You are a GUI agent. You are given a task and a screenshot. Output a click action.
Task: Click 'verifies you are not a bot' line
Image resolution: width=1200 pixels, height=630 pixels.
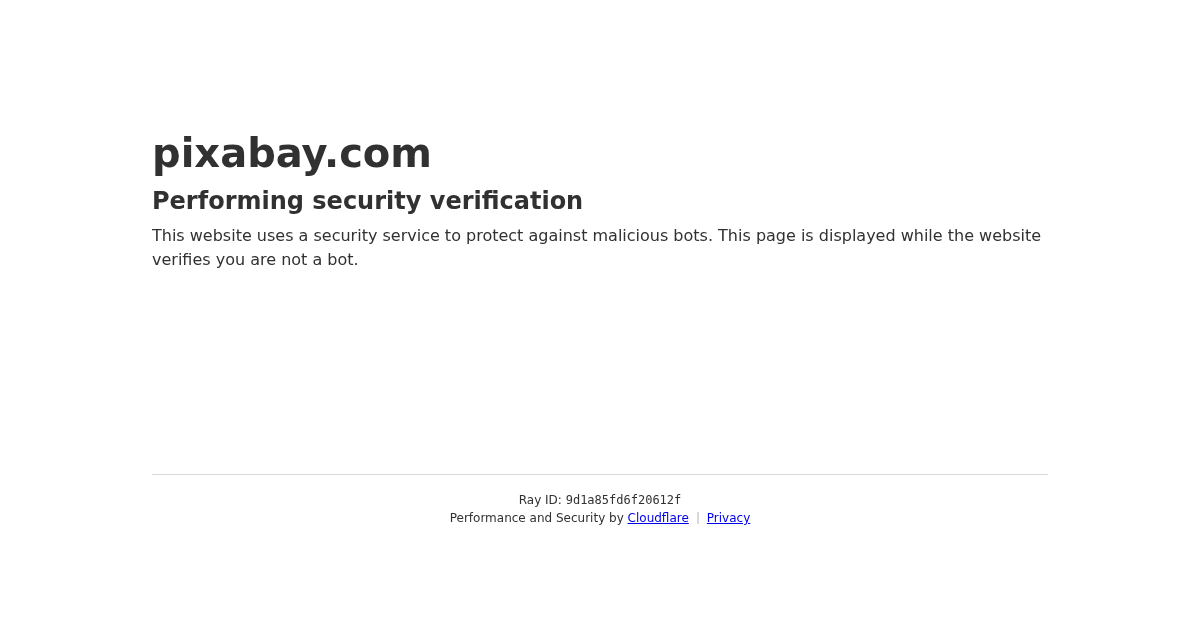click(255, 260)
